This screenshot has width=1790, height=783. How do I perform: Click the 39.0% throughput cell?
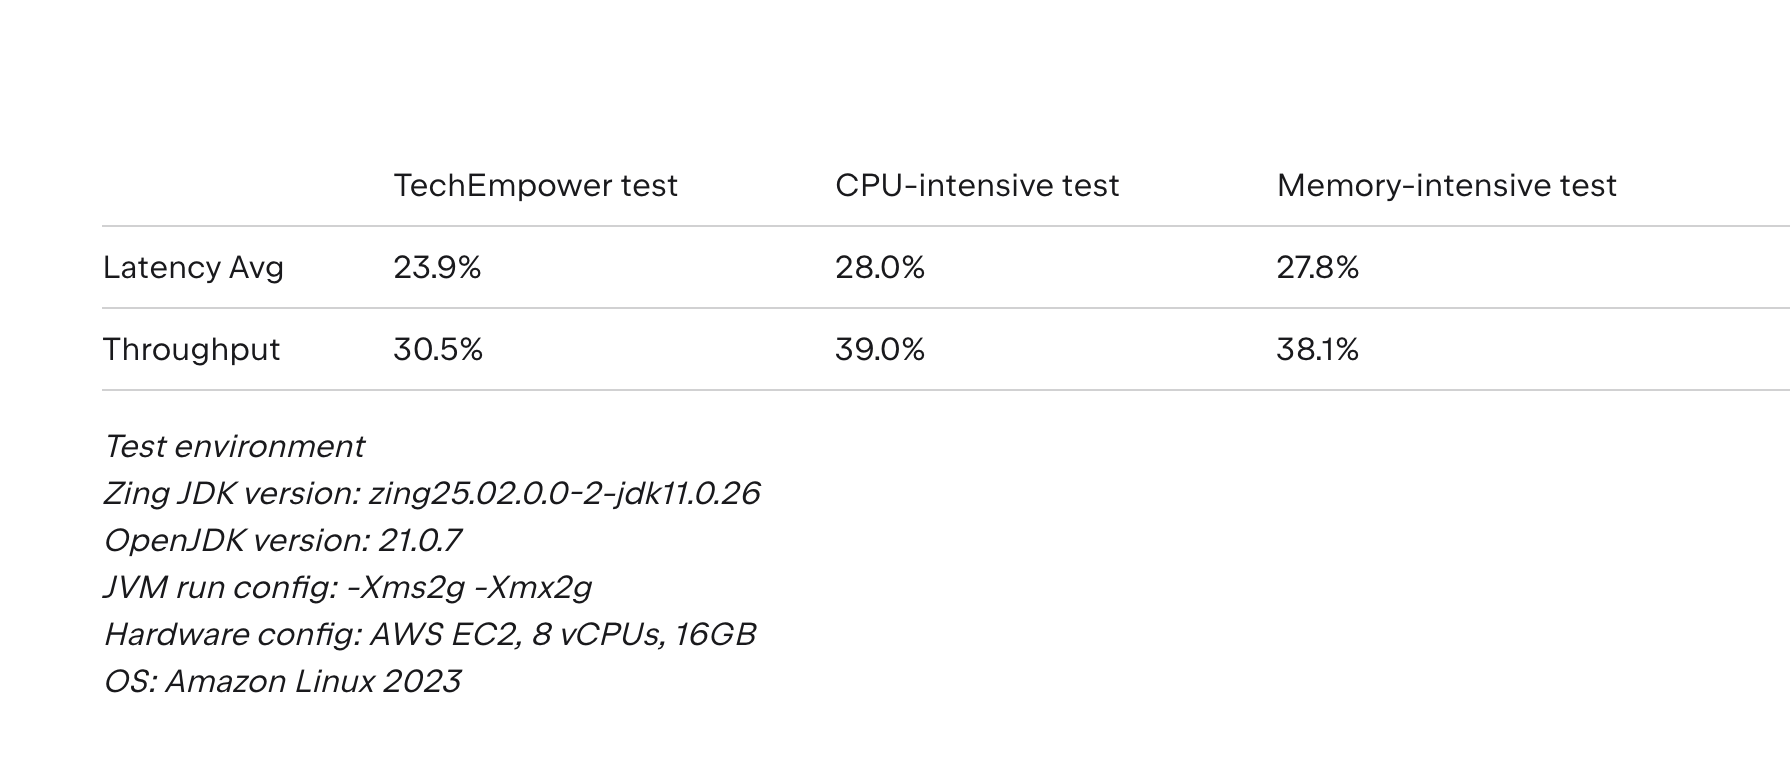click(879, 349)
